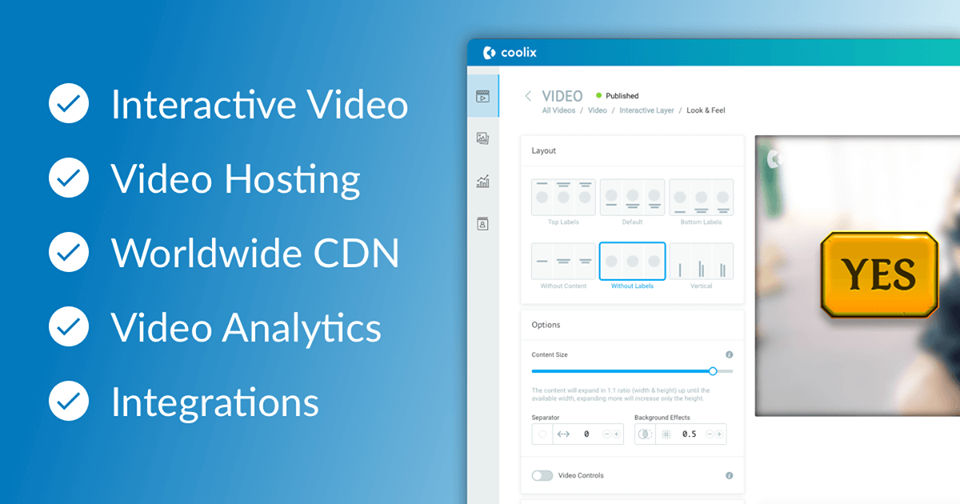
Task: Open the analytics chart sidebar icon
Action: 482,181
